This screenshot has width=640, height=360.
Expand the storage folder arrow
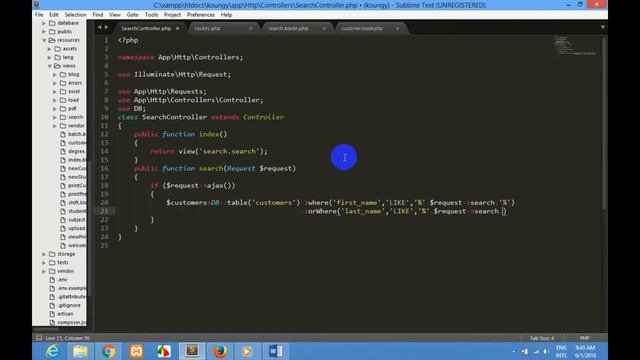tap(44, 254)
